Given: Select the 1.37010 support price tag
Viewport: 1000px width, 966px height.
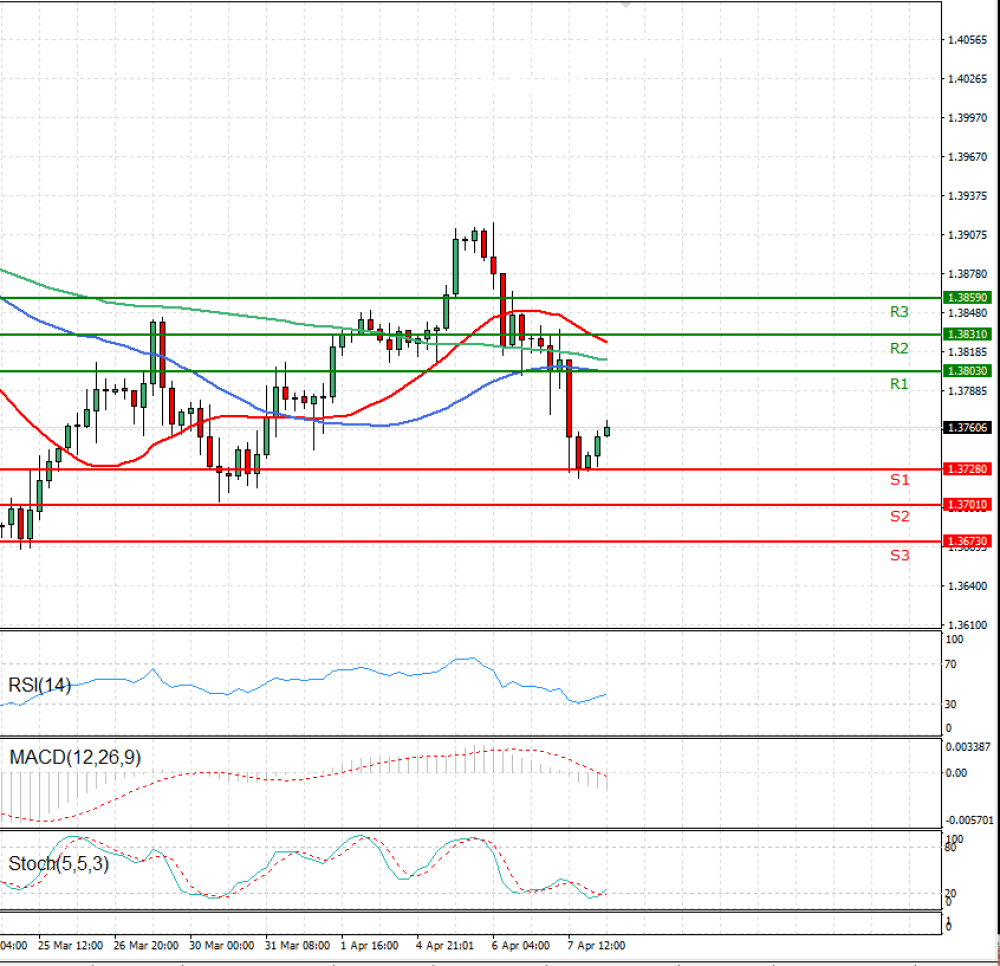Looking at the screenshot, I should pos(967,504).
